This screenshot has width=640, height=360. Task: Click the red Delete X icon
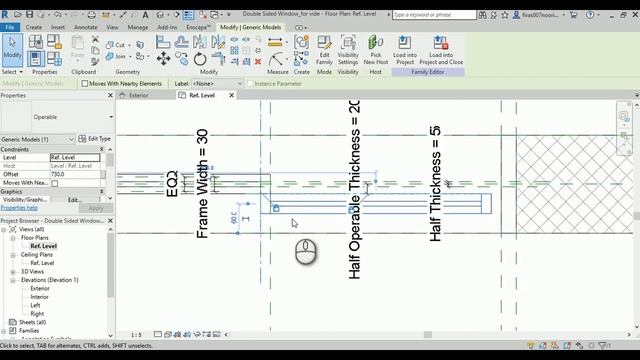[x=258, y=62]
